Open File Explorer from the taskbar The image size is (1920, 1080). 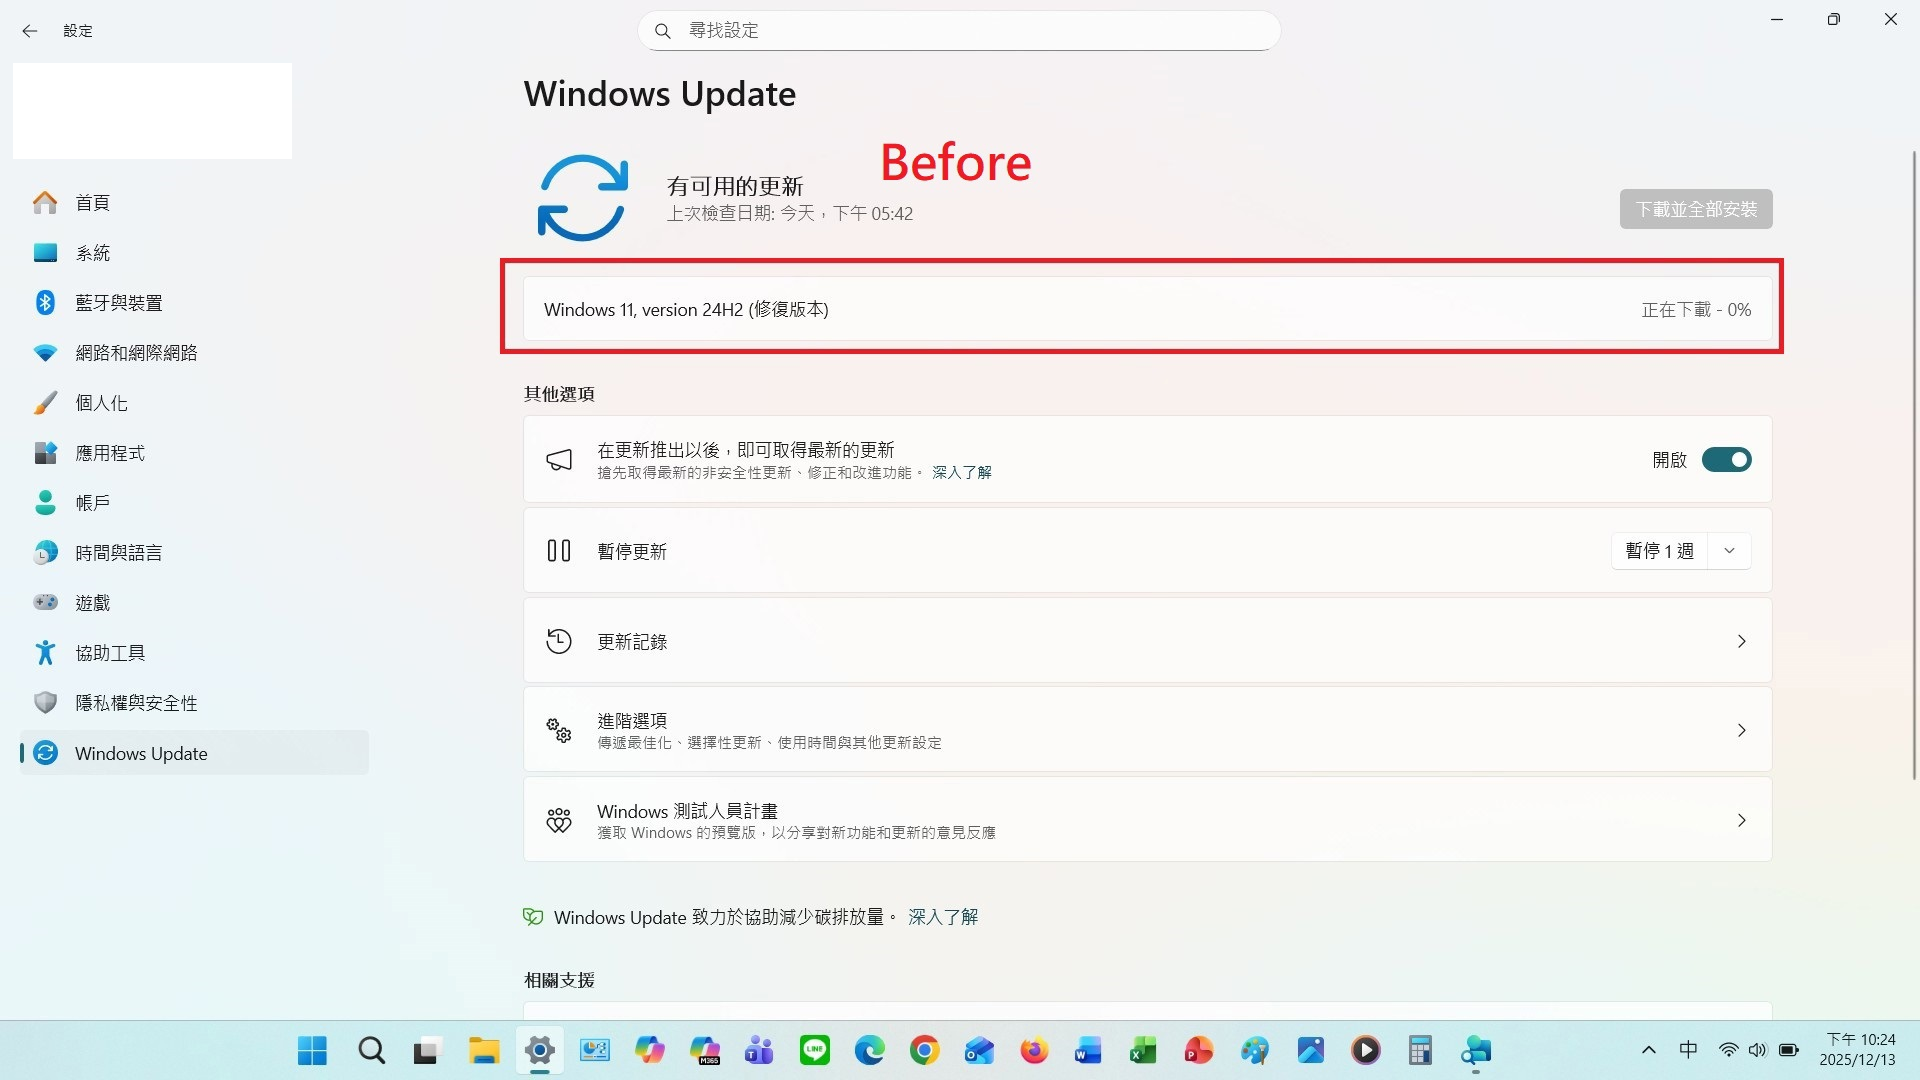click(x=484, y=1050)
